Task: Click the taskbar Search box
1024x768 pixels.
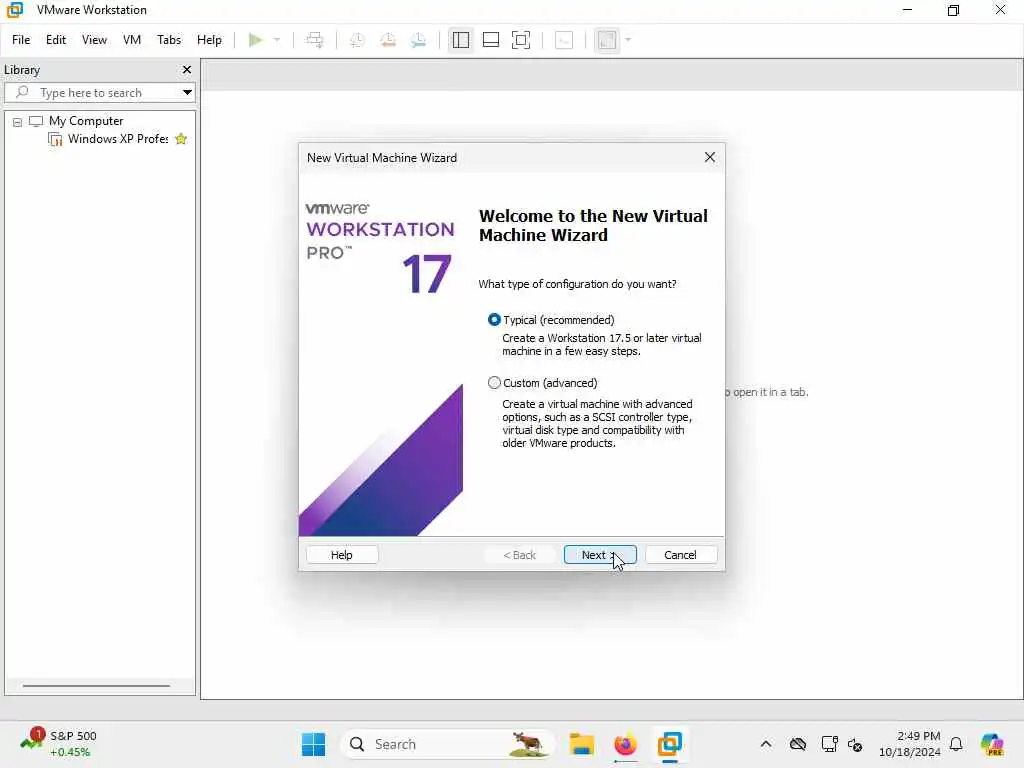Action: tap(447, 744)
